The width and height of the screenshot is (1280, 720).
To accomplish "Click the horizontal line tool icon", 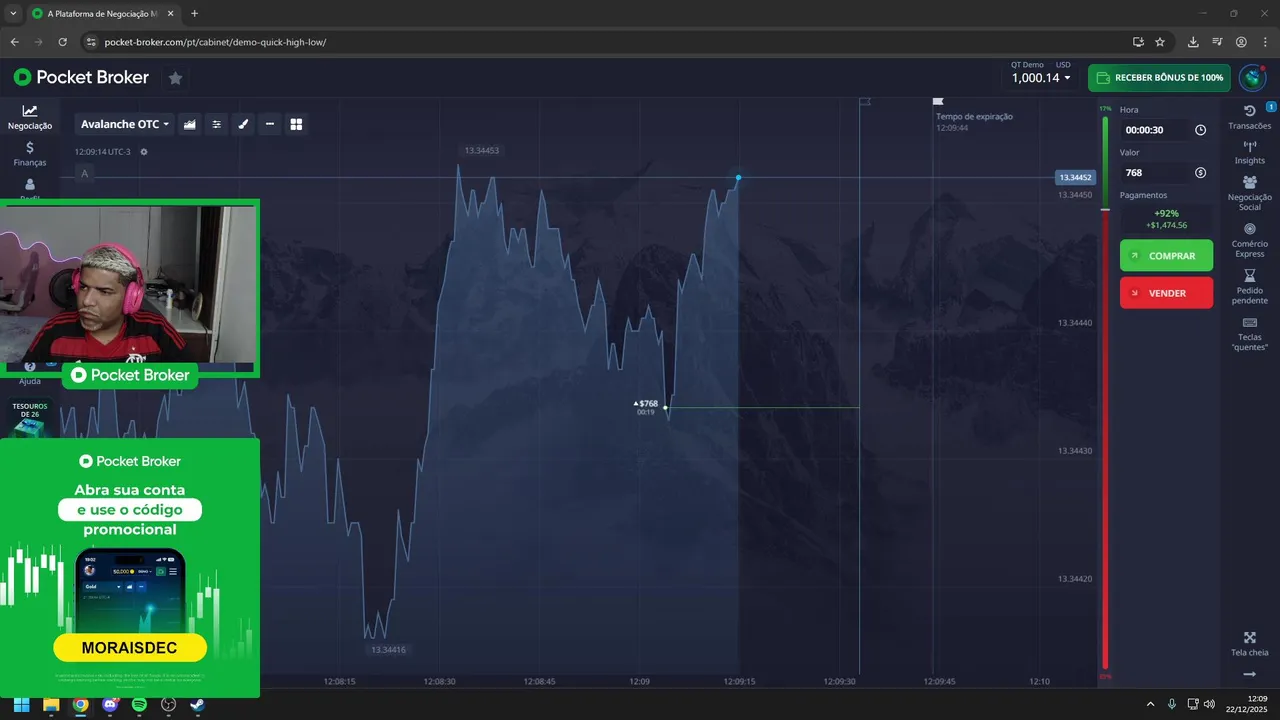I will coord(270,124).
